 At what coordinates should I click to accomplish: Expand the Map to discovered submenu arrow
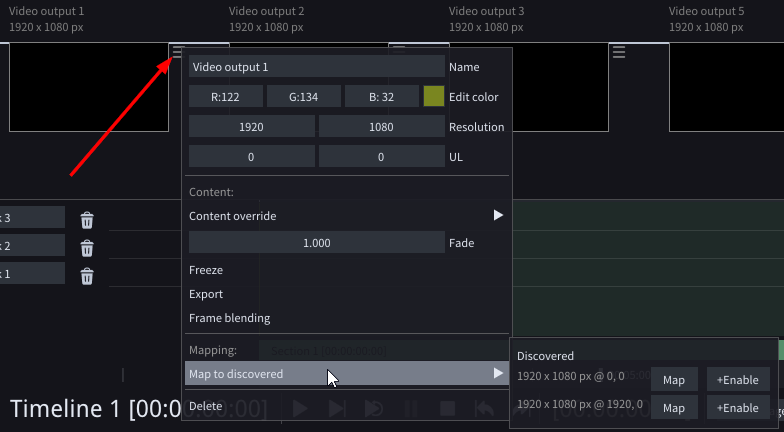coord(498,373)
